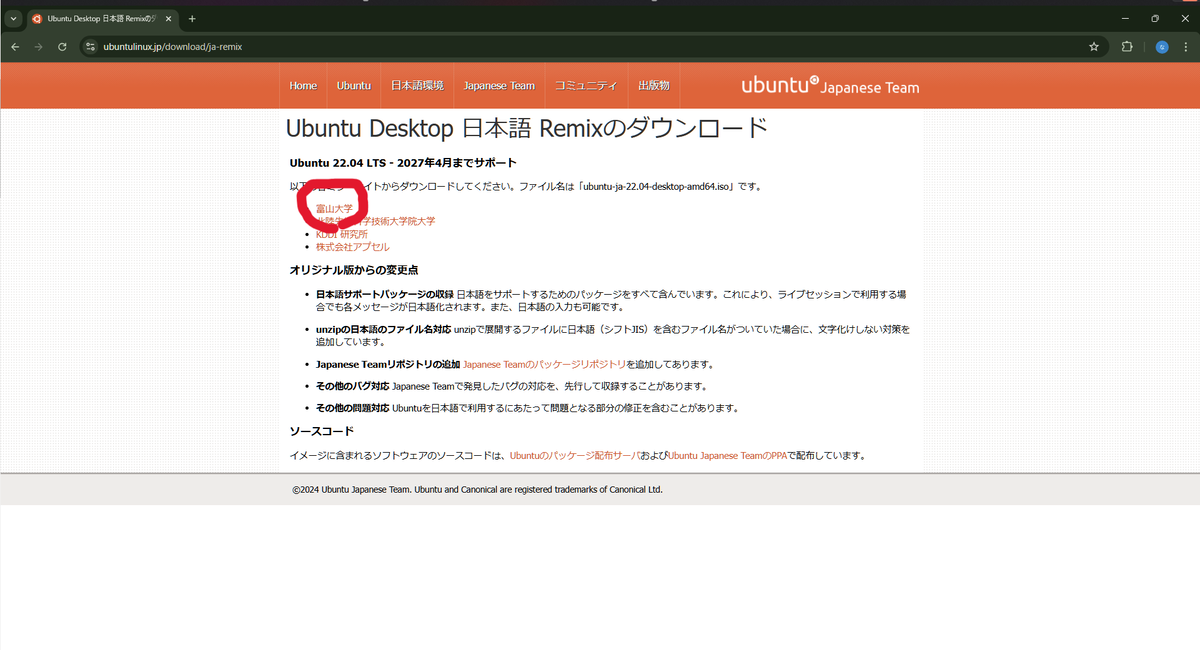This screenshot has width=1200, height=650.
Task: Close the Ubuntu Desktop Remix tab
Action: tap(167, 18)
